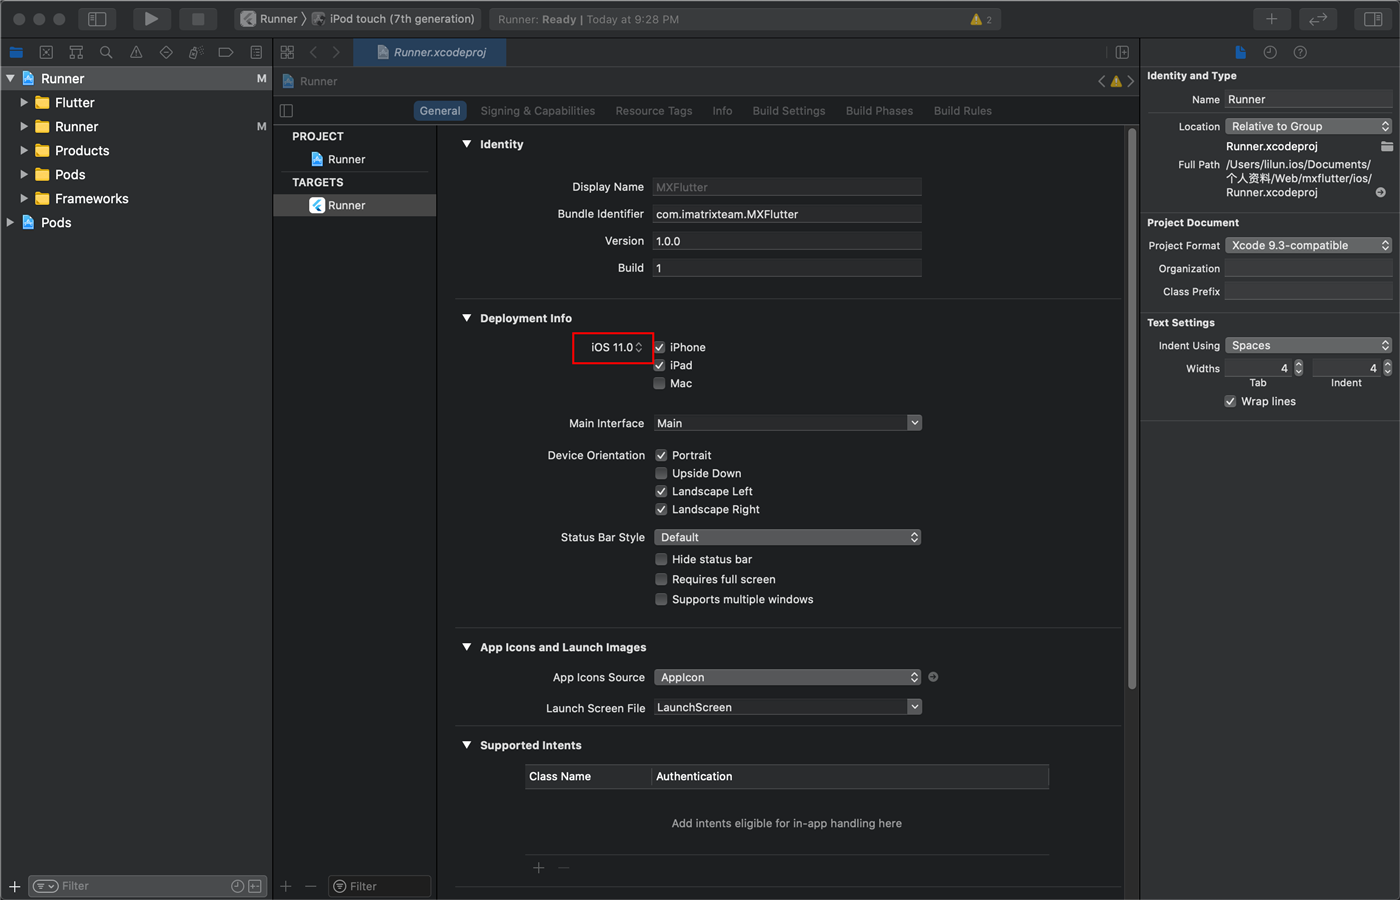The image size is (1400, 900).
Task: Enable Hide status bar option
Action: (x=661, y=559)
